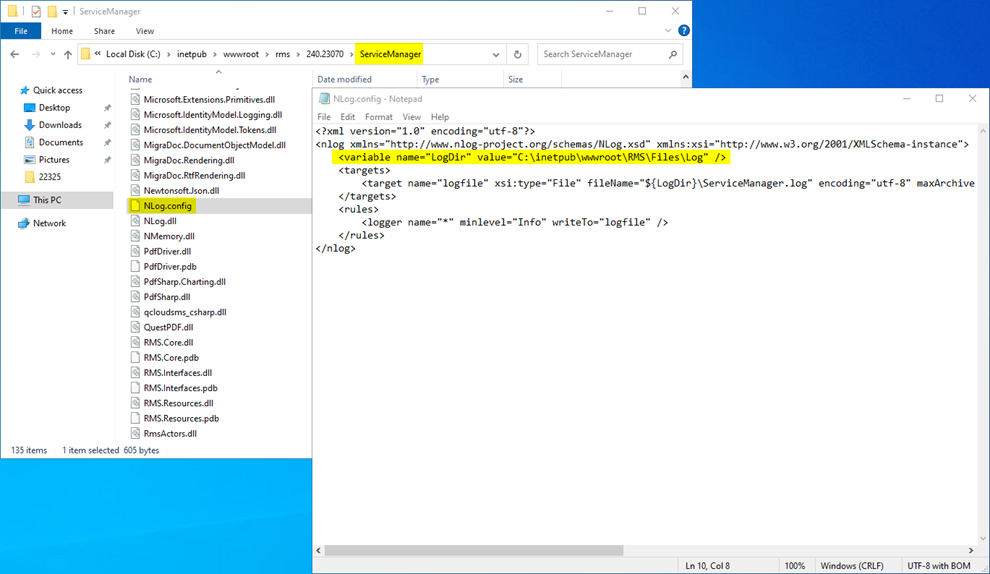Open Customize Quick Access Toolbar dropdown
This screenshot has height=574, width=990.
65,12
